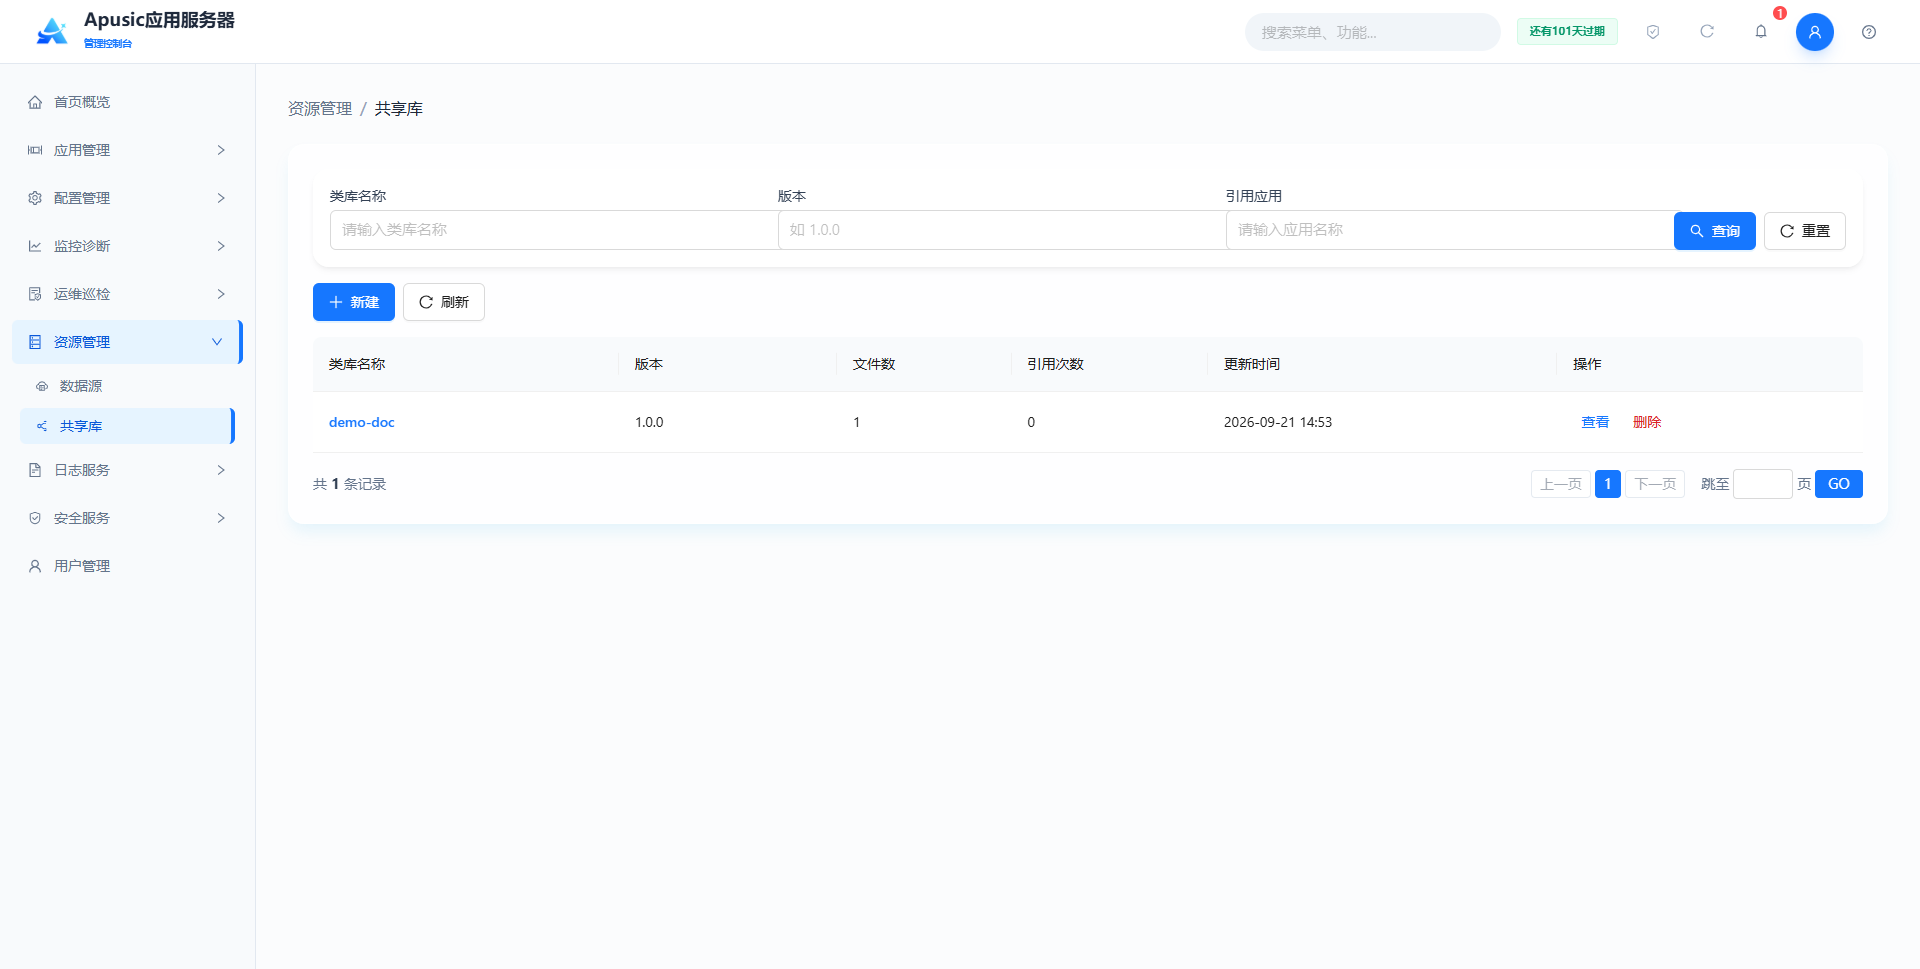The height and width of the screenshot is (969, 1920).
Task: Click the 重置 reset button
Action: pos(1804,231)
